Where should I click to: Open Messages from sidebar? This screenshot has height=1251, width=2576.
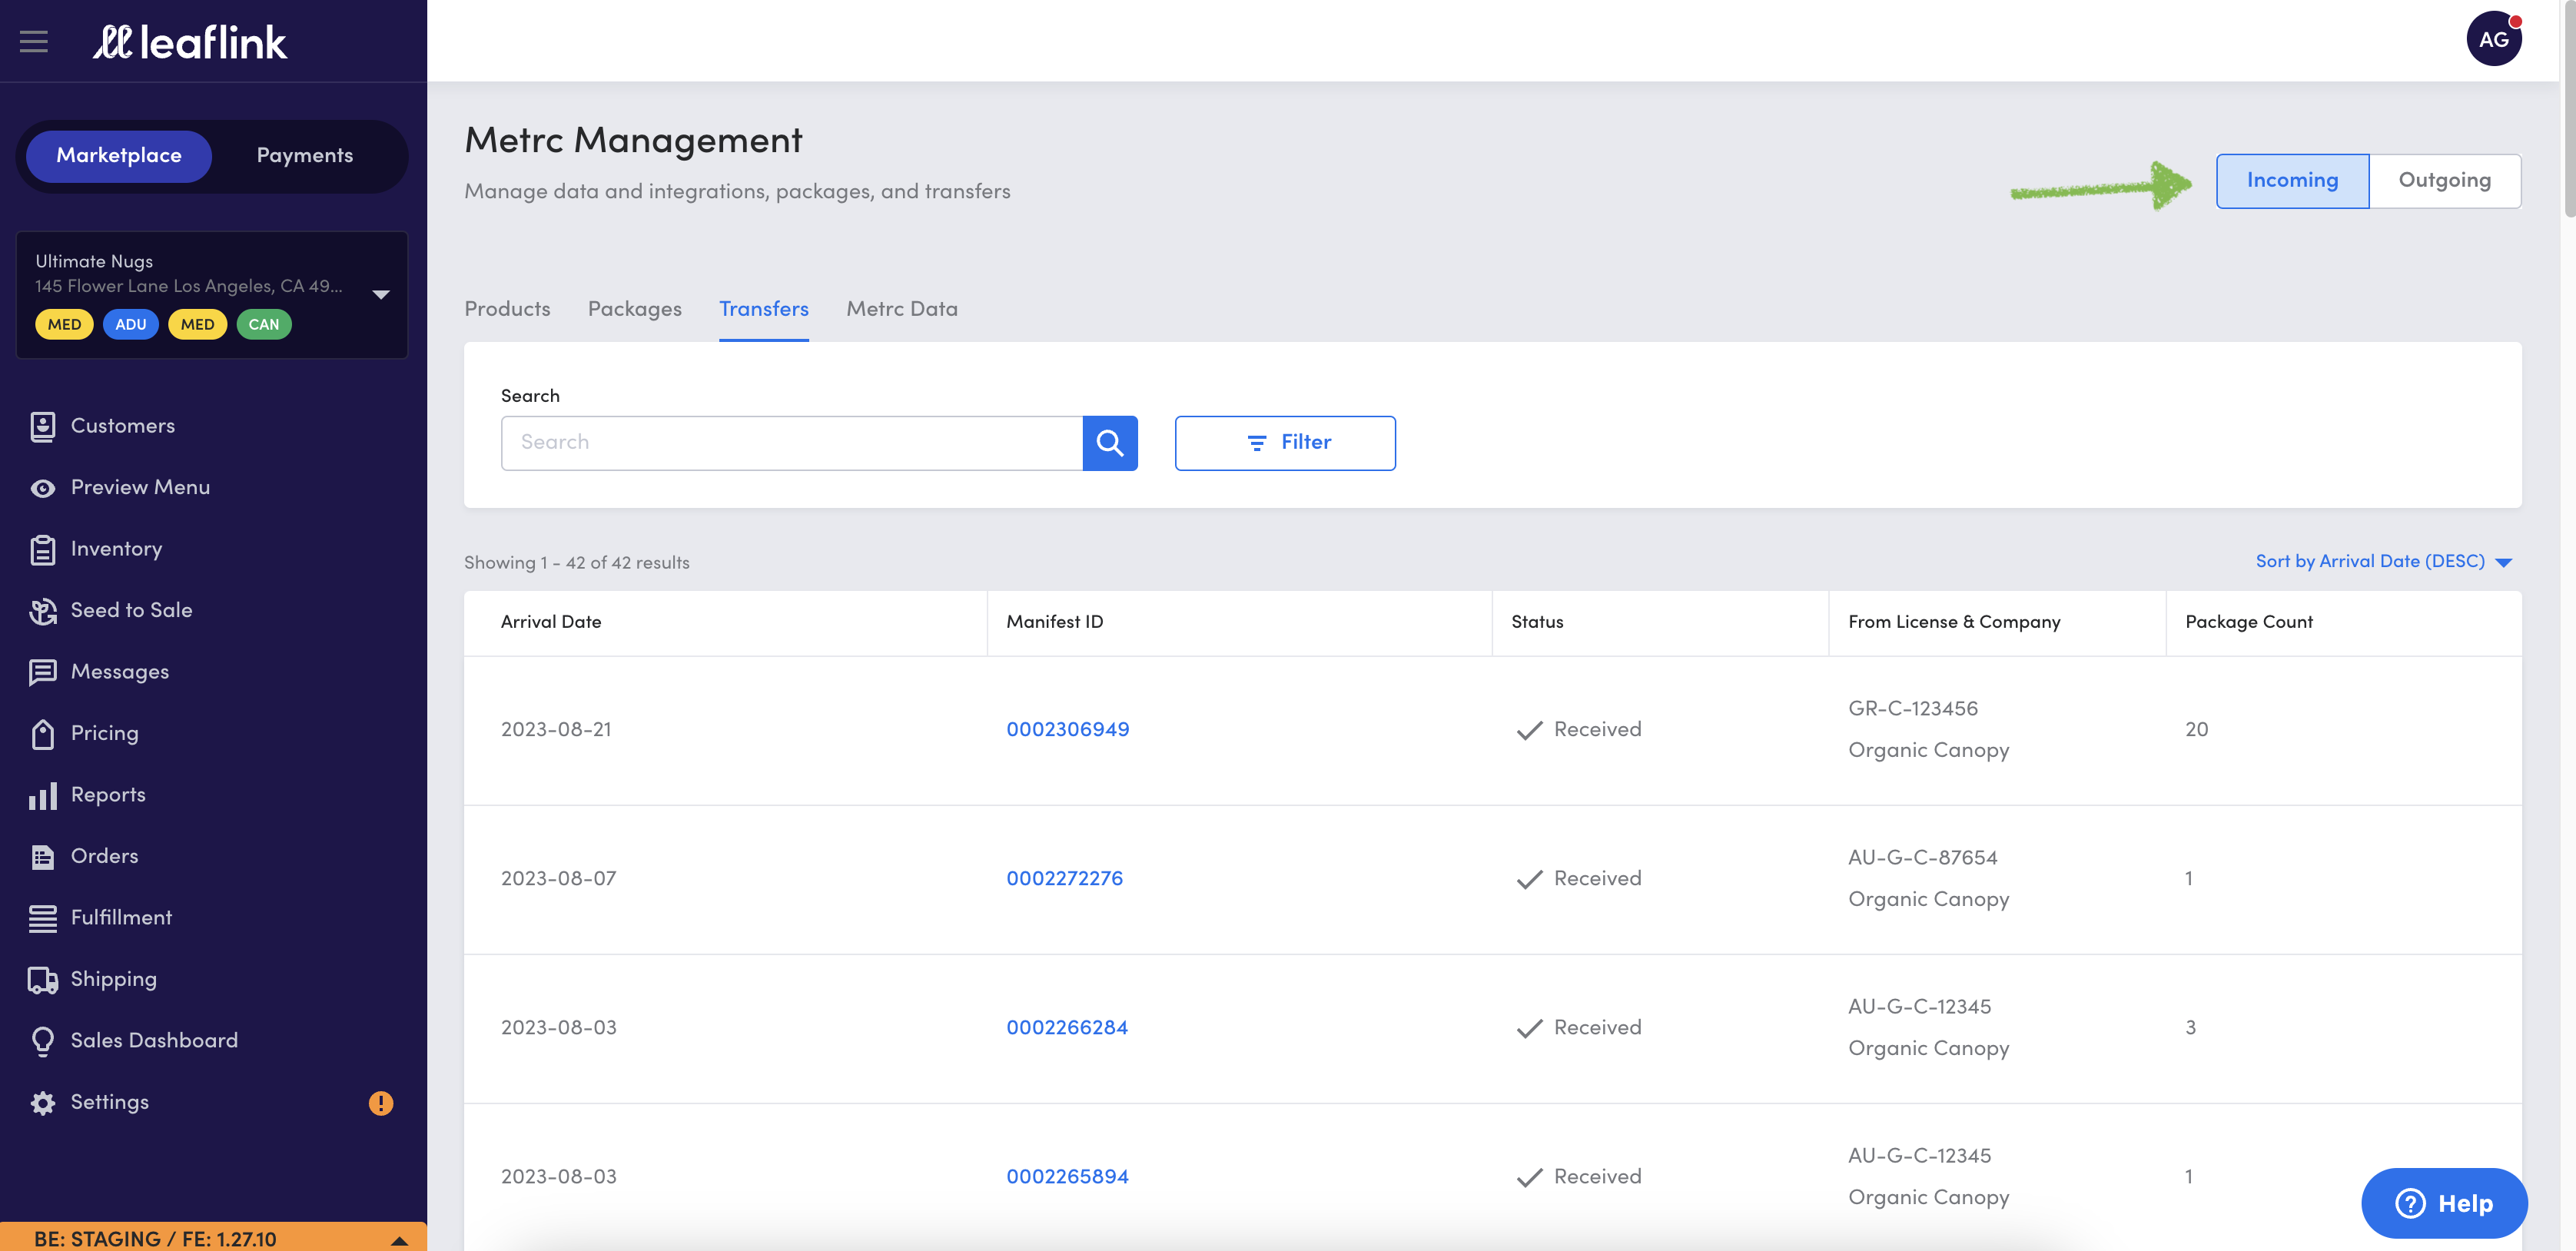click(x=119, y=672)
